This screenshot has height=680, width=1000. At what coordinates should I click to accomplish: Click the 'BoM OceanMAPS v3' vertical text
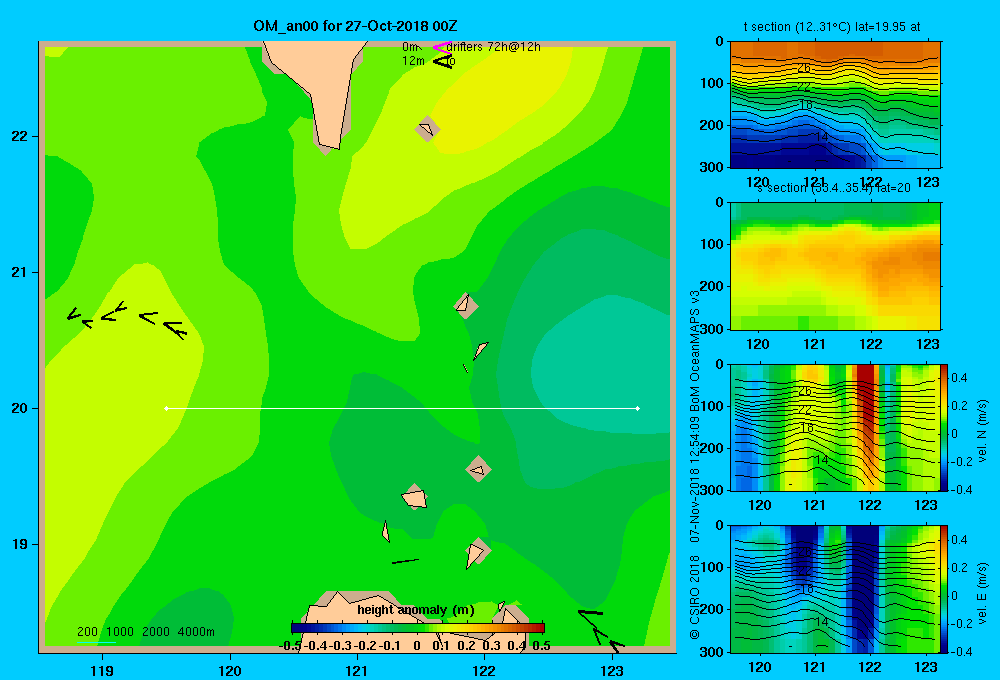pos(695,349)
